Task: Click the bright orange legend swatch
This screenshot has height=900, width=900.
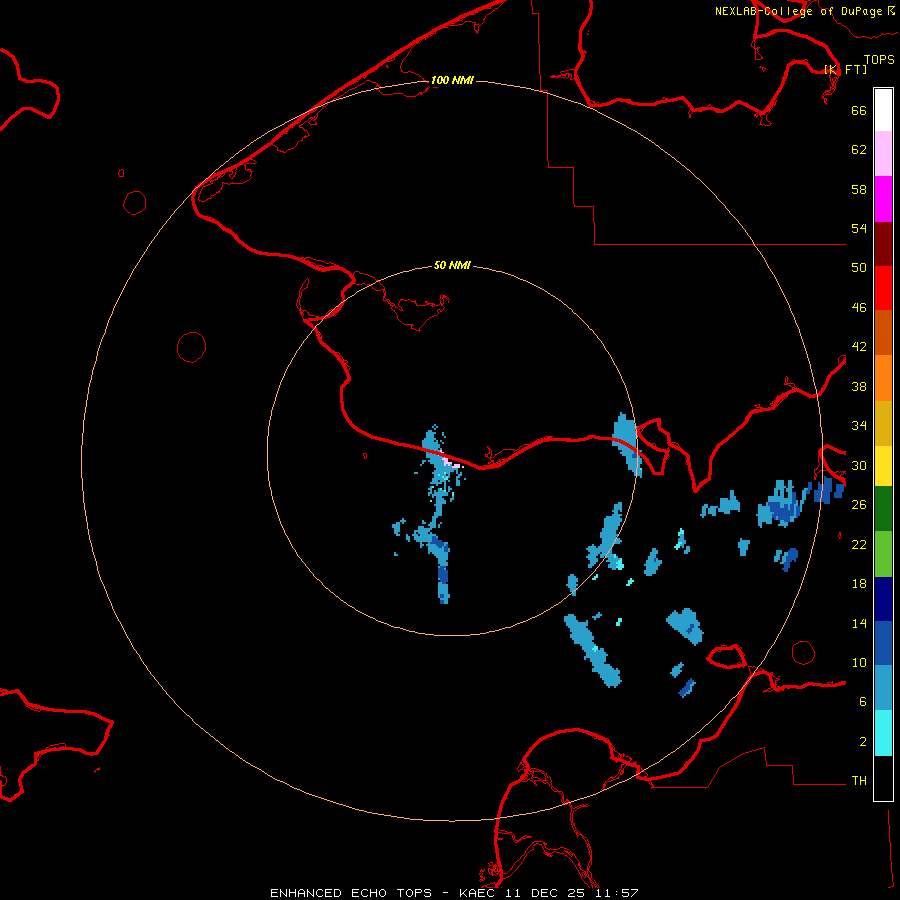Action: (883, 378)
